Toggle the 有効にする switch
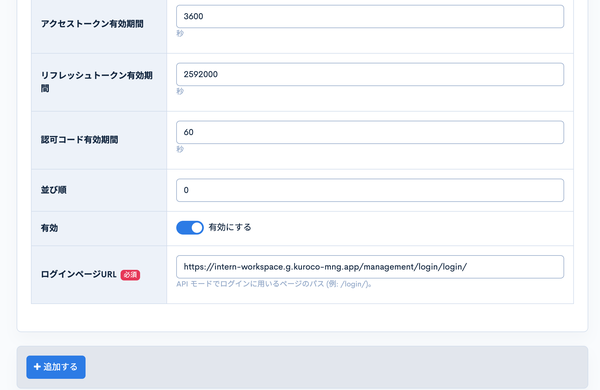The image size is (600, 390). 190,228
